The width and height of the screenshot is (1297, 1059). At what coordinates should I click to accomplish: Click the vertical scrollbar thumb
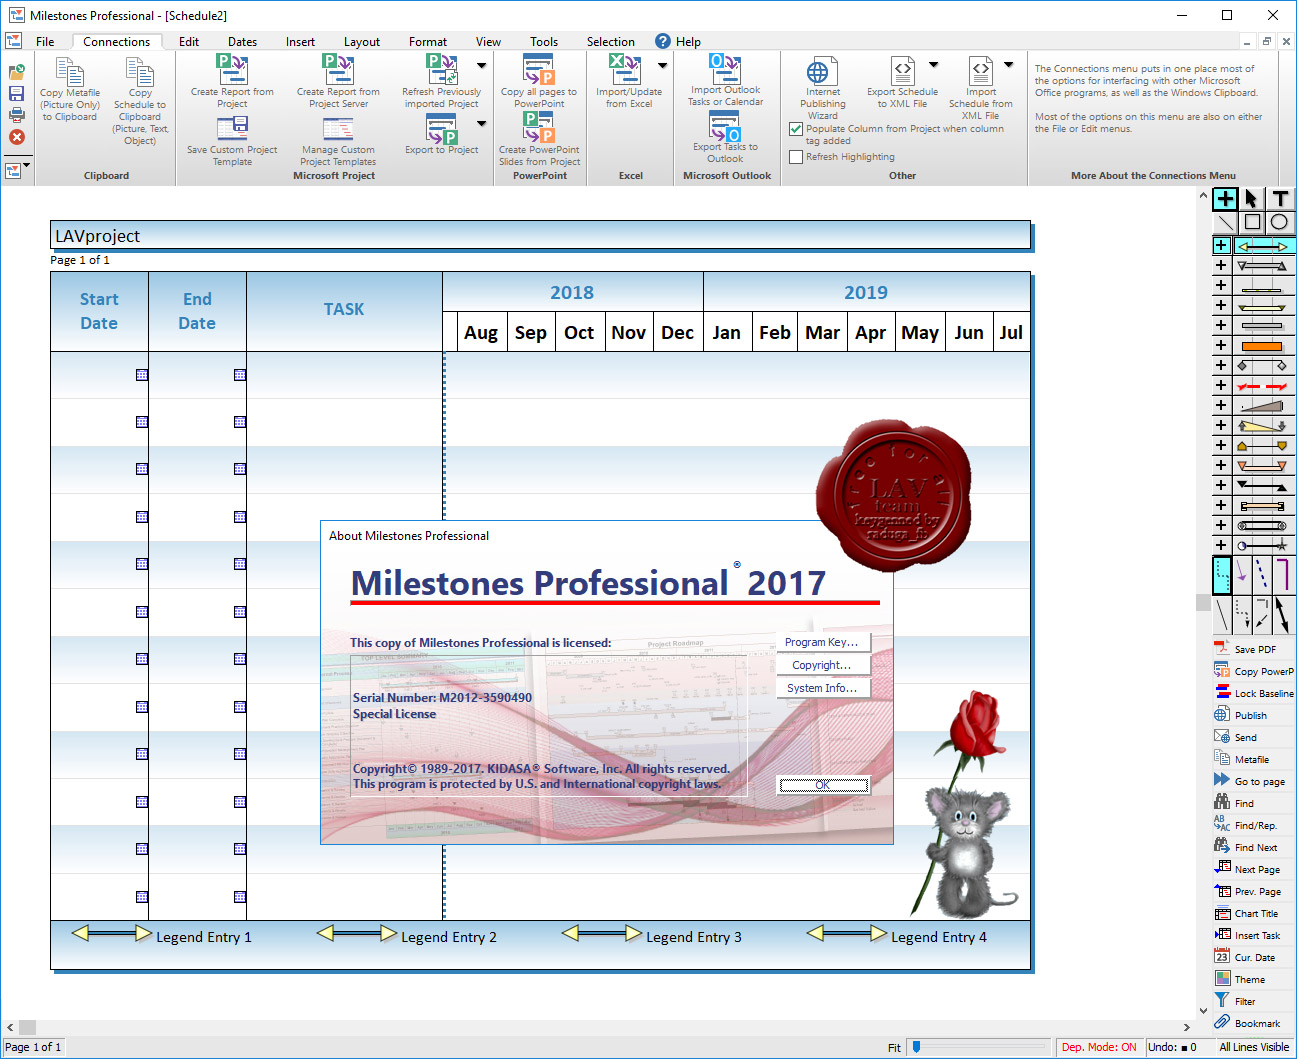[1203, 602]
